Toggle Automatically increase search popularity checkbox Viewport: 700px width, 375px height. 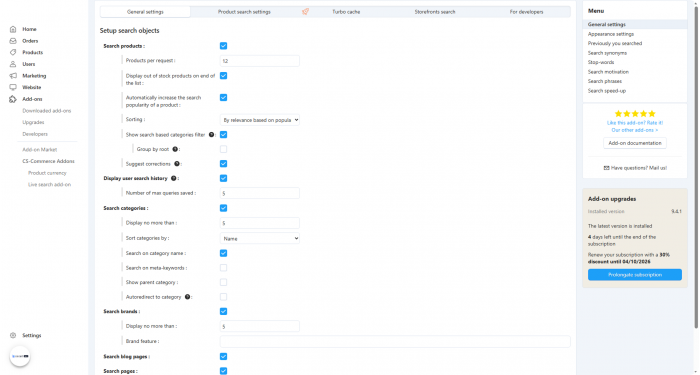(224, 97)
